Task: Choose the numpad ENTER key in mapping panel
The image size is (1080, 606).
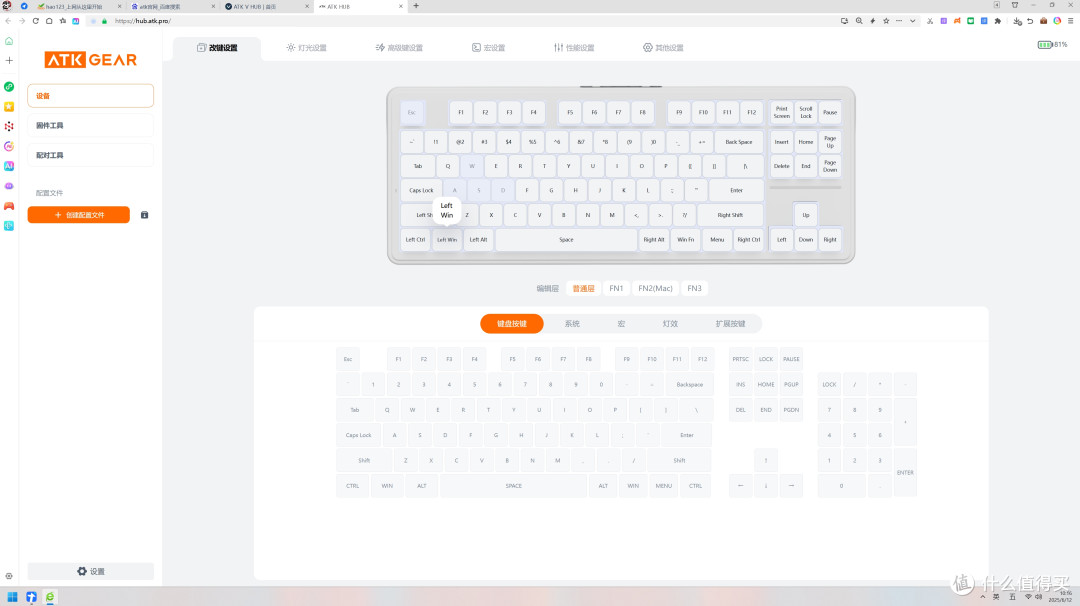Action: 905,472
